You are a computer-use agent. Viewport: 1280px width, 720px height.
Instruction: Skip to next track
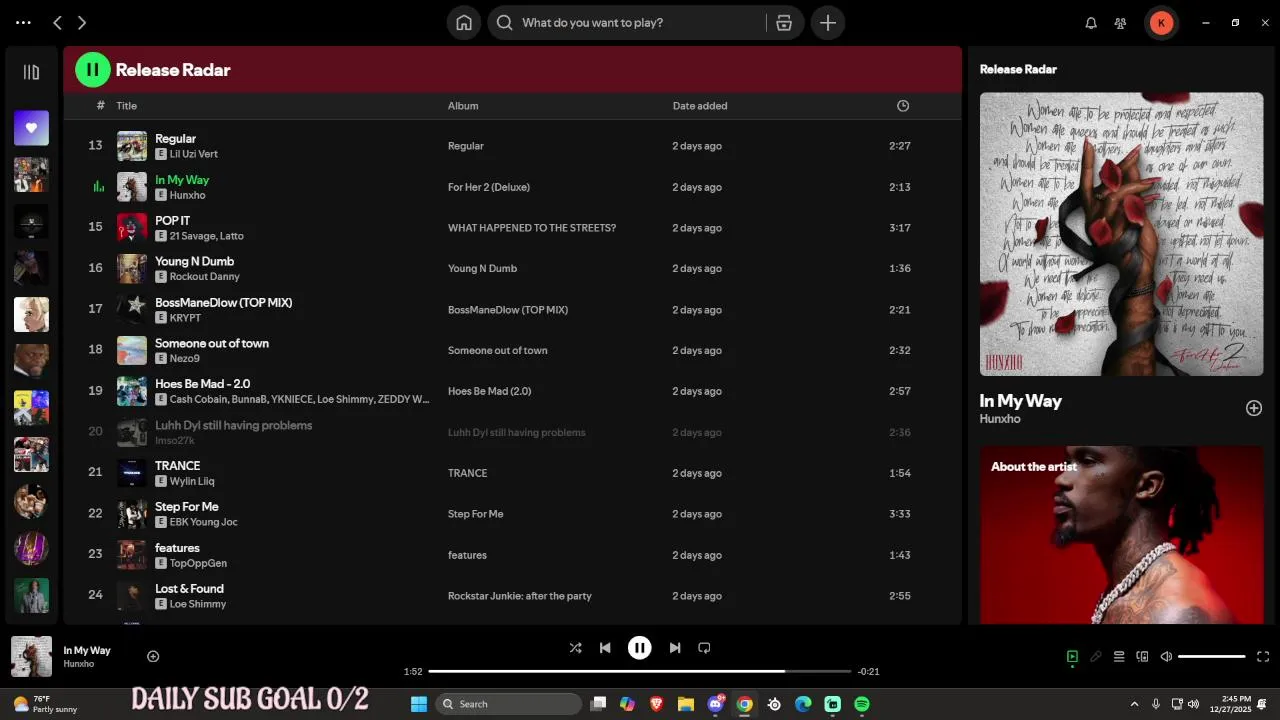point(675,648)
